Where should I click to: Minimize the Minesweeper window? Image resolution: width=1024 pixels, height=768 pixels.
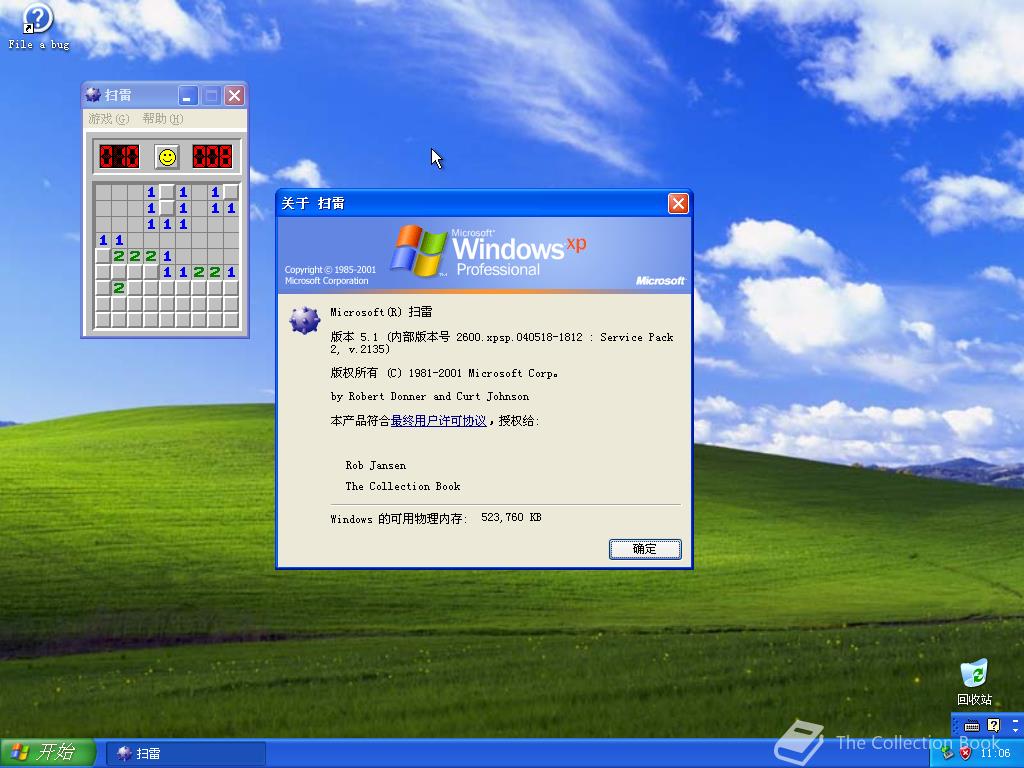pyautogui.click(x=187, y=96)
